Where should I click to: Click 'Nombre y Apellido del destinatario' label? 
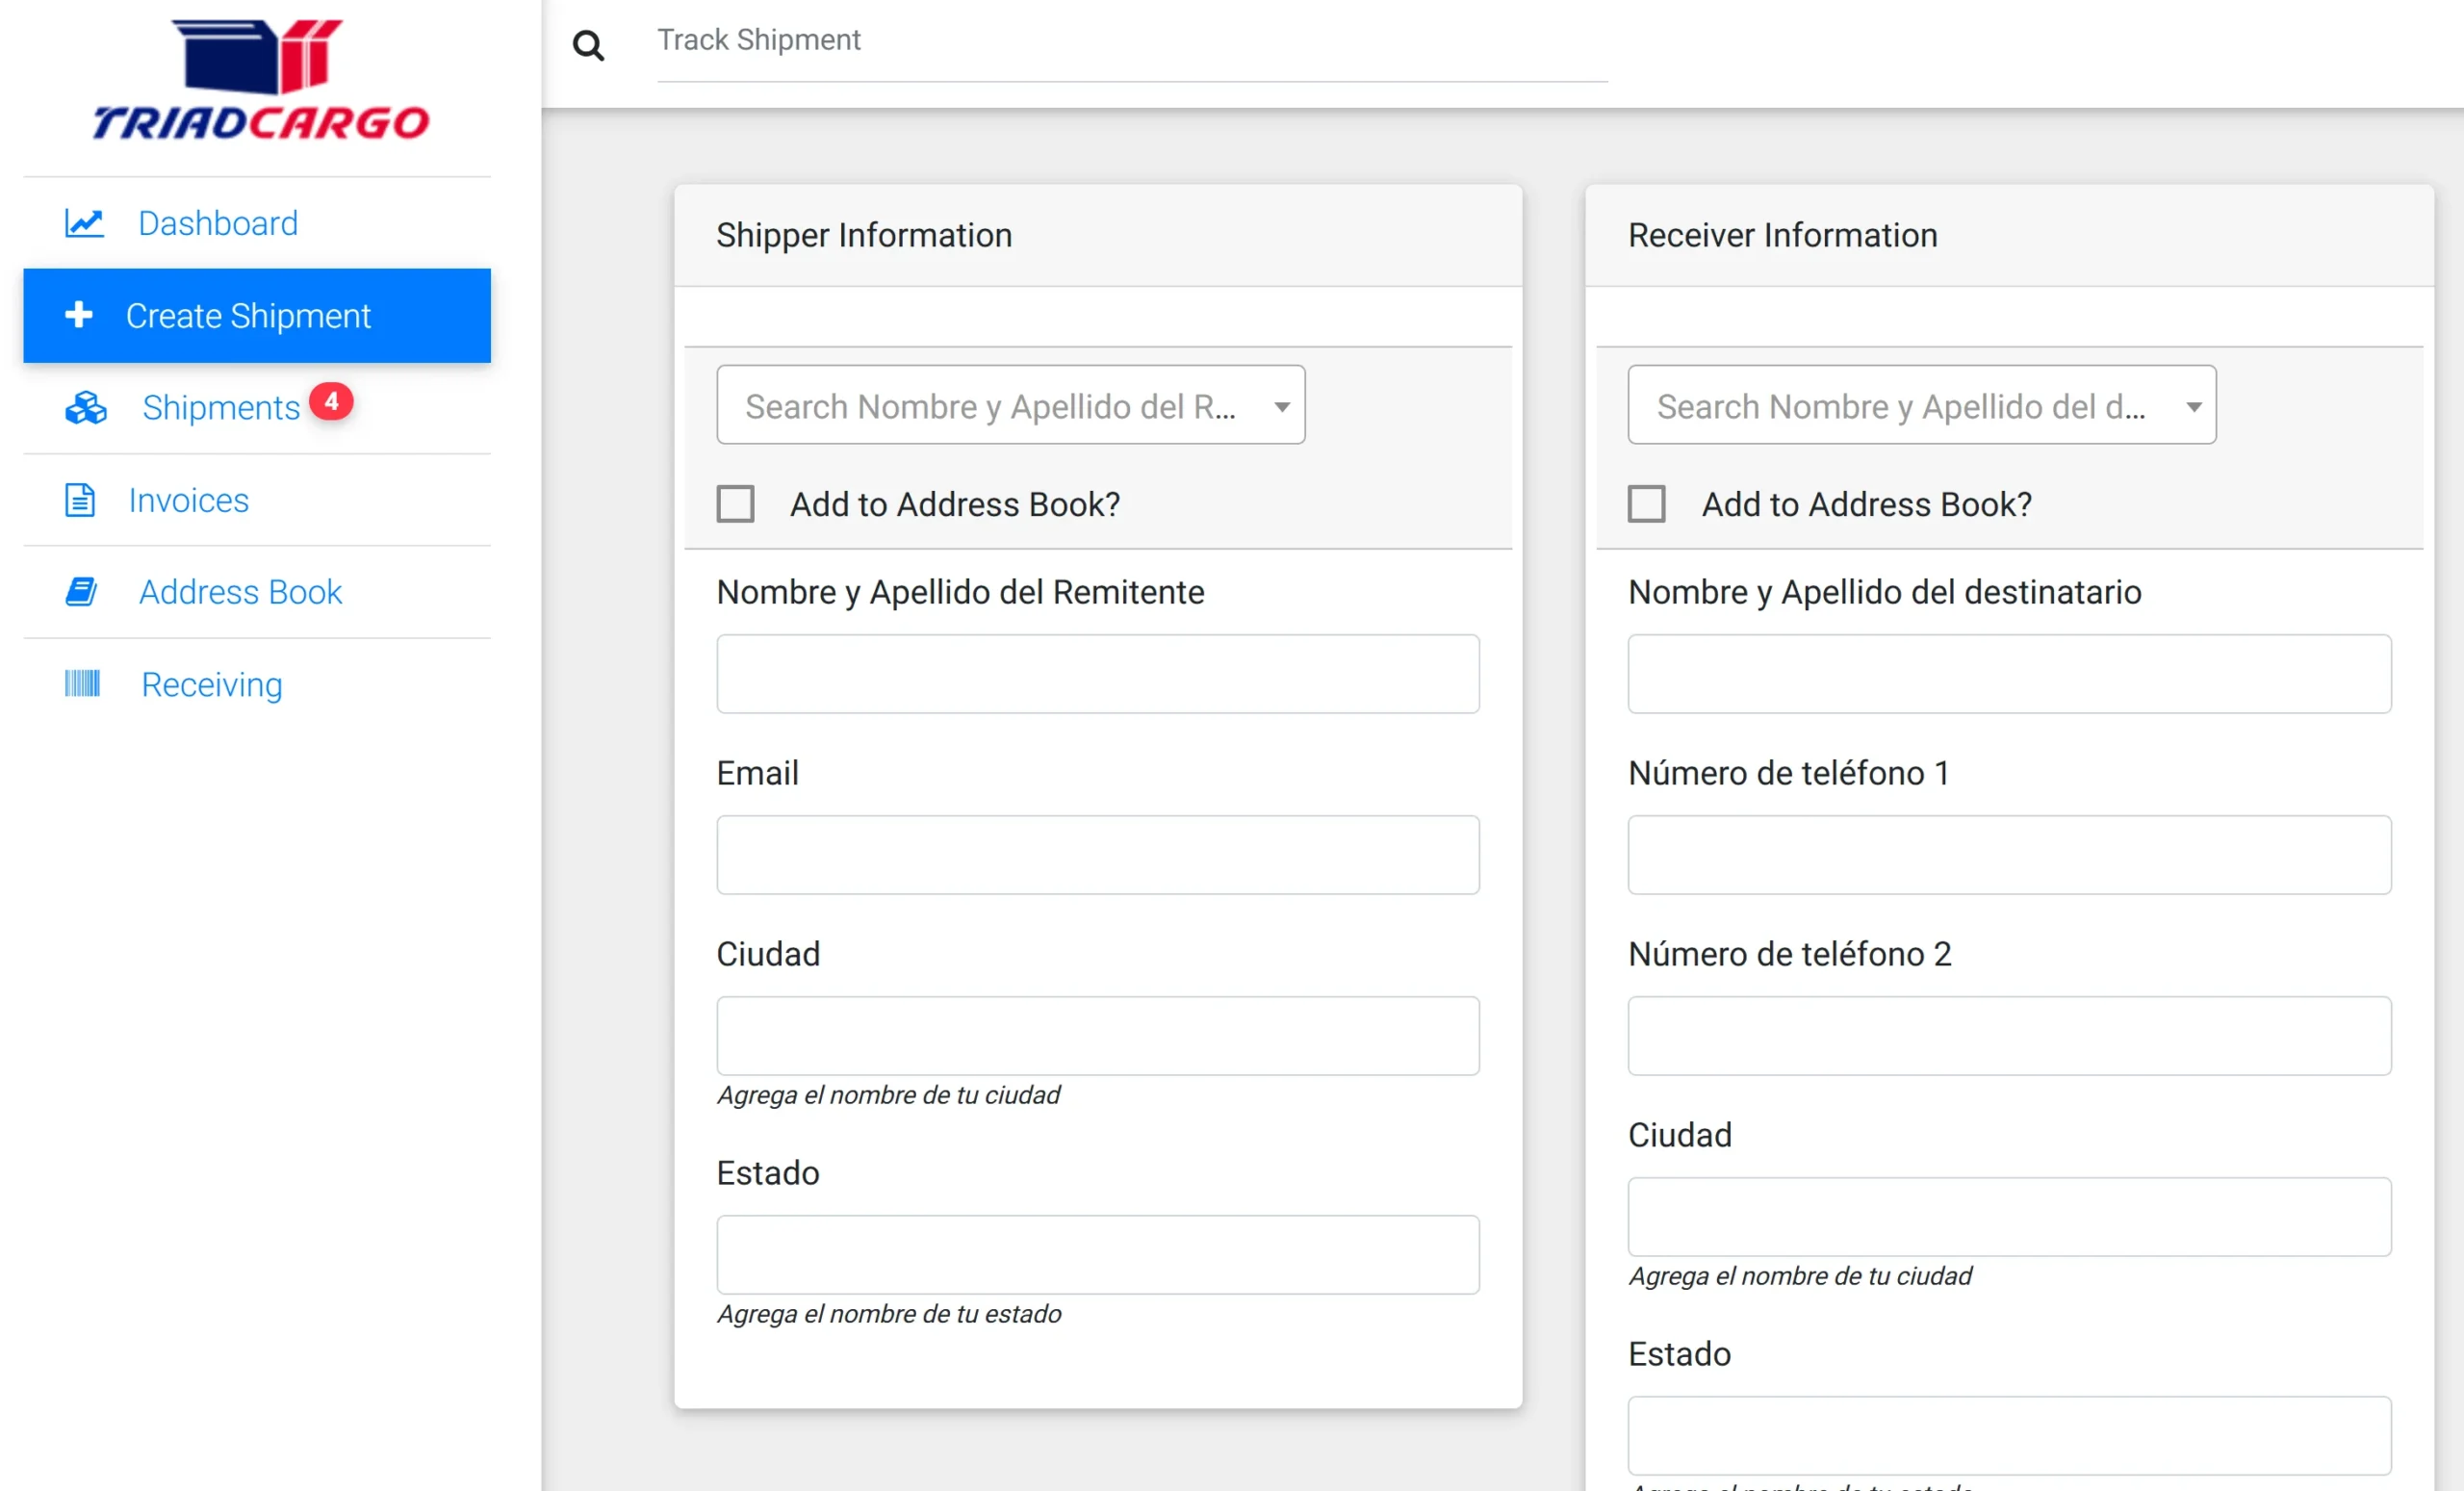pos(1884,592)
